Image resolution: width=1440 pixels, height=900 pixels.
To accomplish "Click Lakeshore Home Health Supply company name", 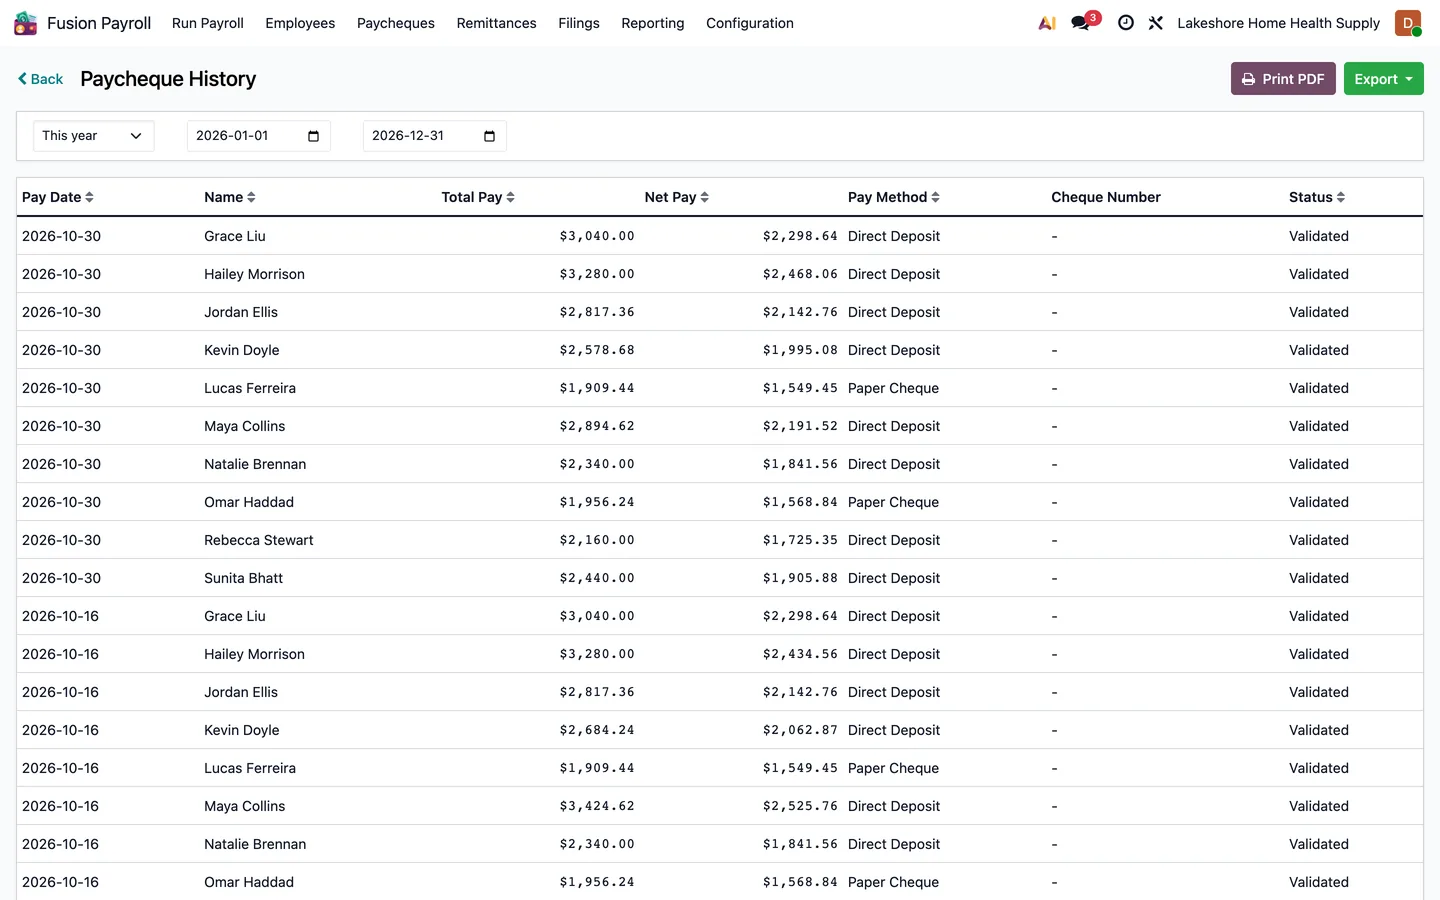I will [1278, 23].
